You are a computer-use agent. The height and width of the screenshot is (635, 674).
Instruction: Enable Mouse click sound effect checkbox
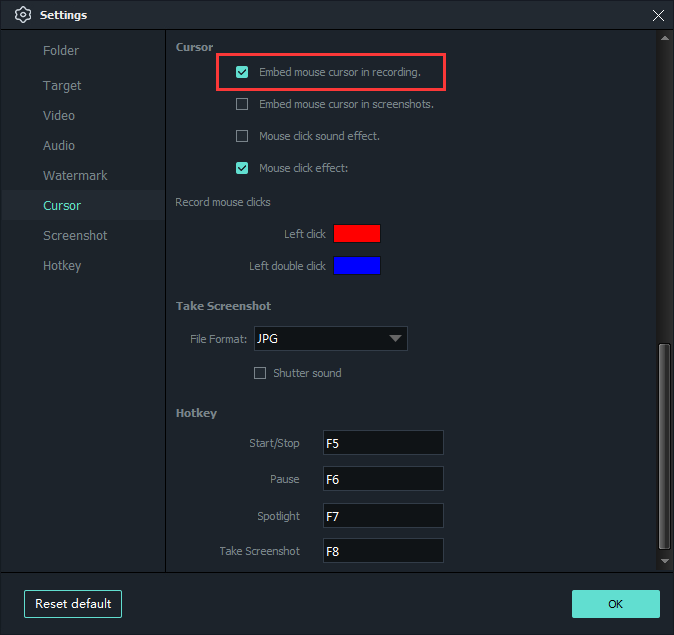(242, 136)
